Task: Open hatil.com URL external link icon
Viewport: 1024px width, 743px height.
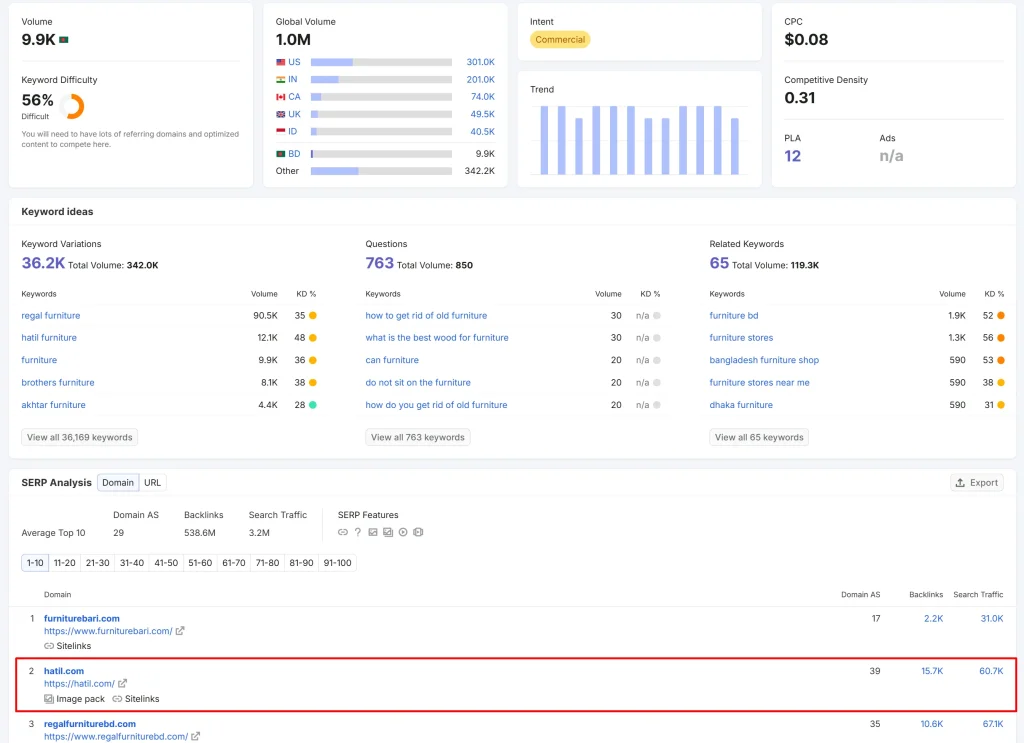Action: point(122,684)
